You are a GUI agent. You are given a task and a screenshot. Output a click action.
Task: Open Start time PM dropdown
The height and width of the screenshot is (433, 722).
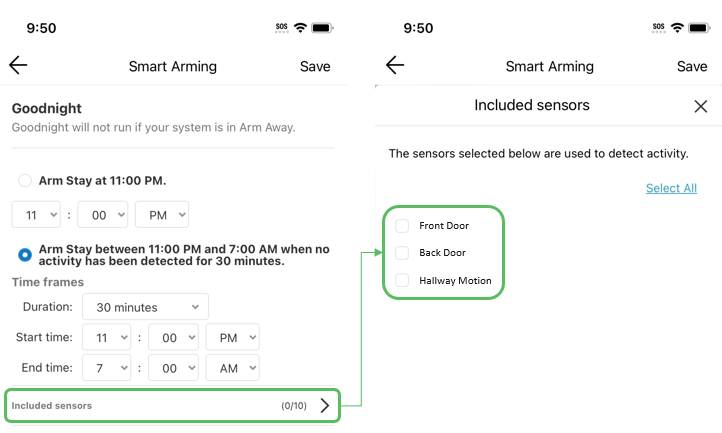point(233,337)
